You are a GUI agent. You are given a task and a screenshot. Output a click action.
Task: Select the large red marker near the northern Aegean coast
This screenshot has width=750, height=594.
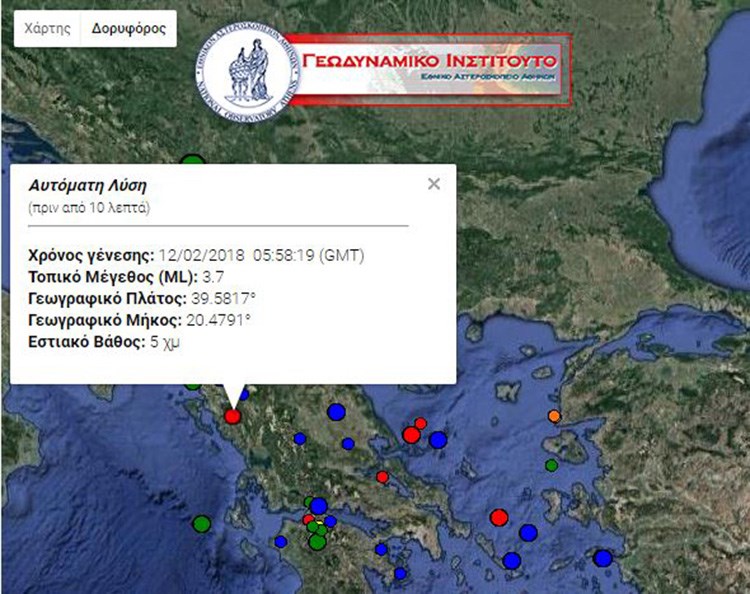click(x=411, y=434)
